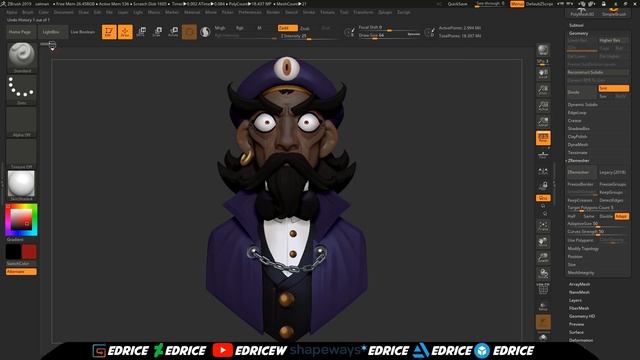Toggle the PolyF line fill icon

pos(543,289)
